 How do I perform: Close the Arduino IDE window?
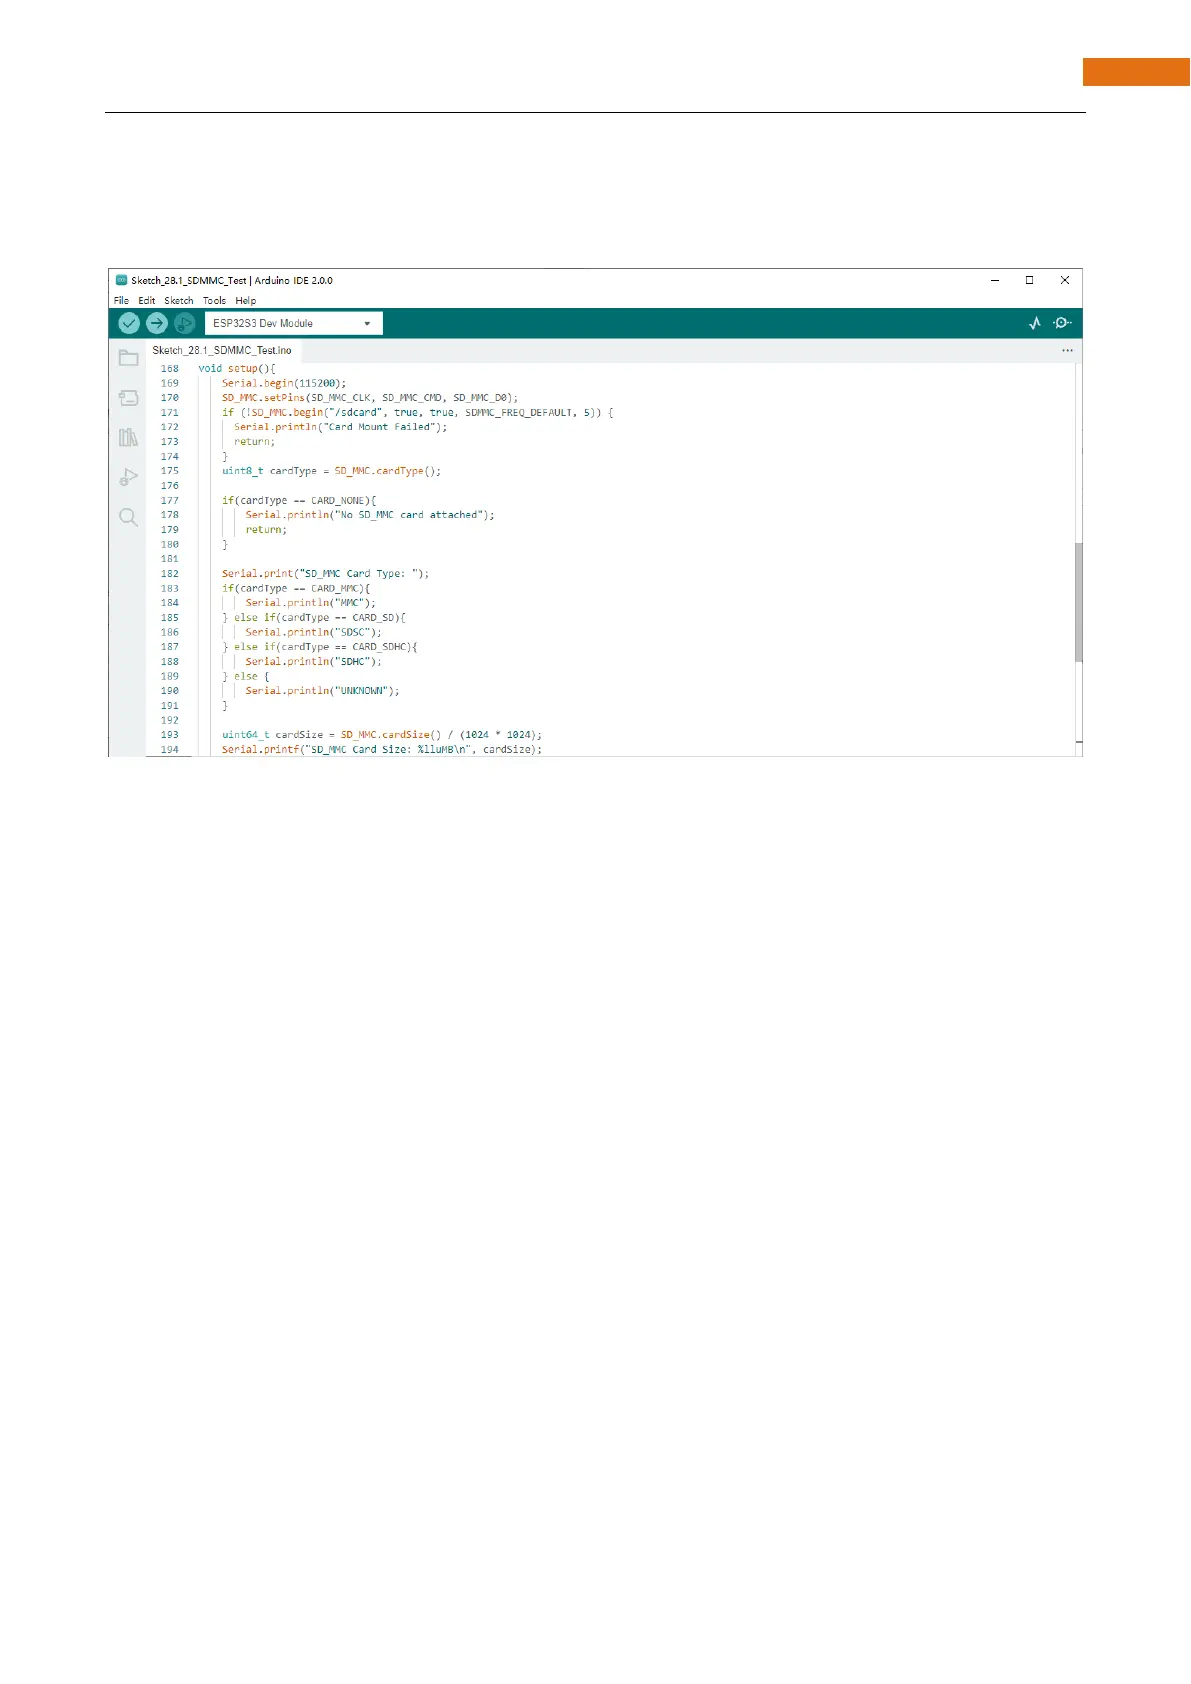(1065, 280)
